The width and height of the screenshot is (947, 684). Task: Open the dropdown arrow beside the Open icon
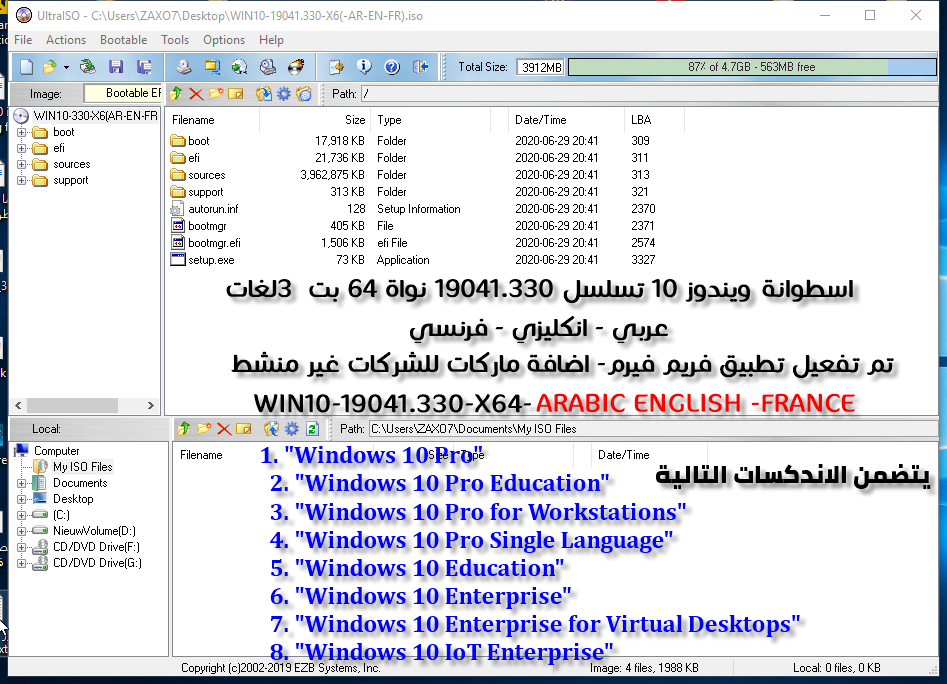pyautogui.click(x=66, y=67)
